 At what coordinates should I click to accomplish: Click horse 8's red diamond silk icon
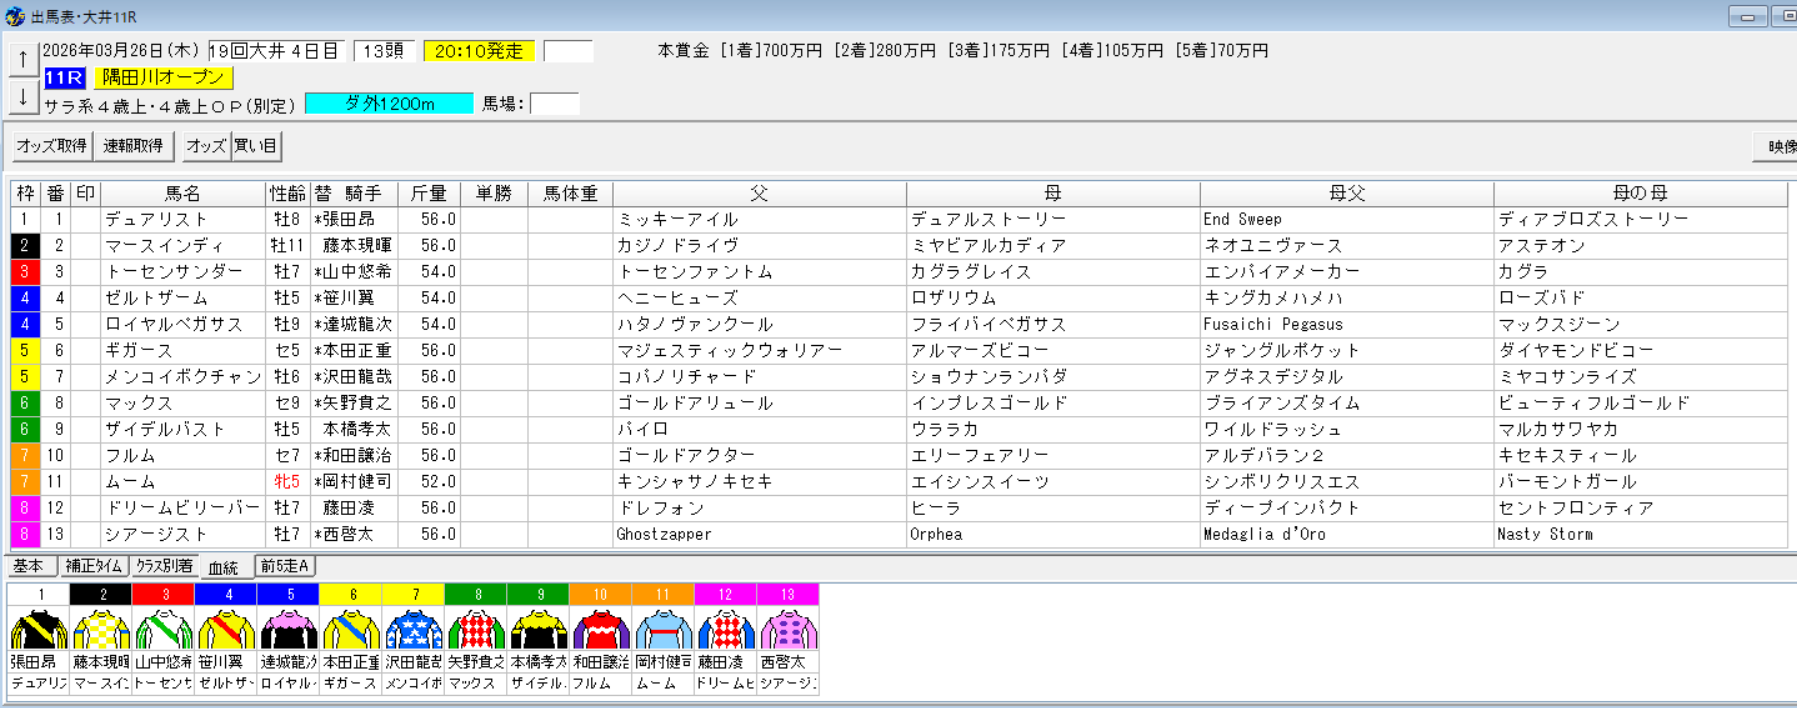point(476,630)
